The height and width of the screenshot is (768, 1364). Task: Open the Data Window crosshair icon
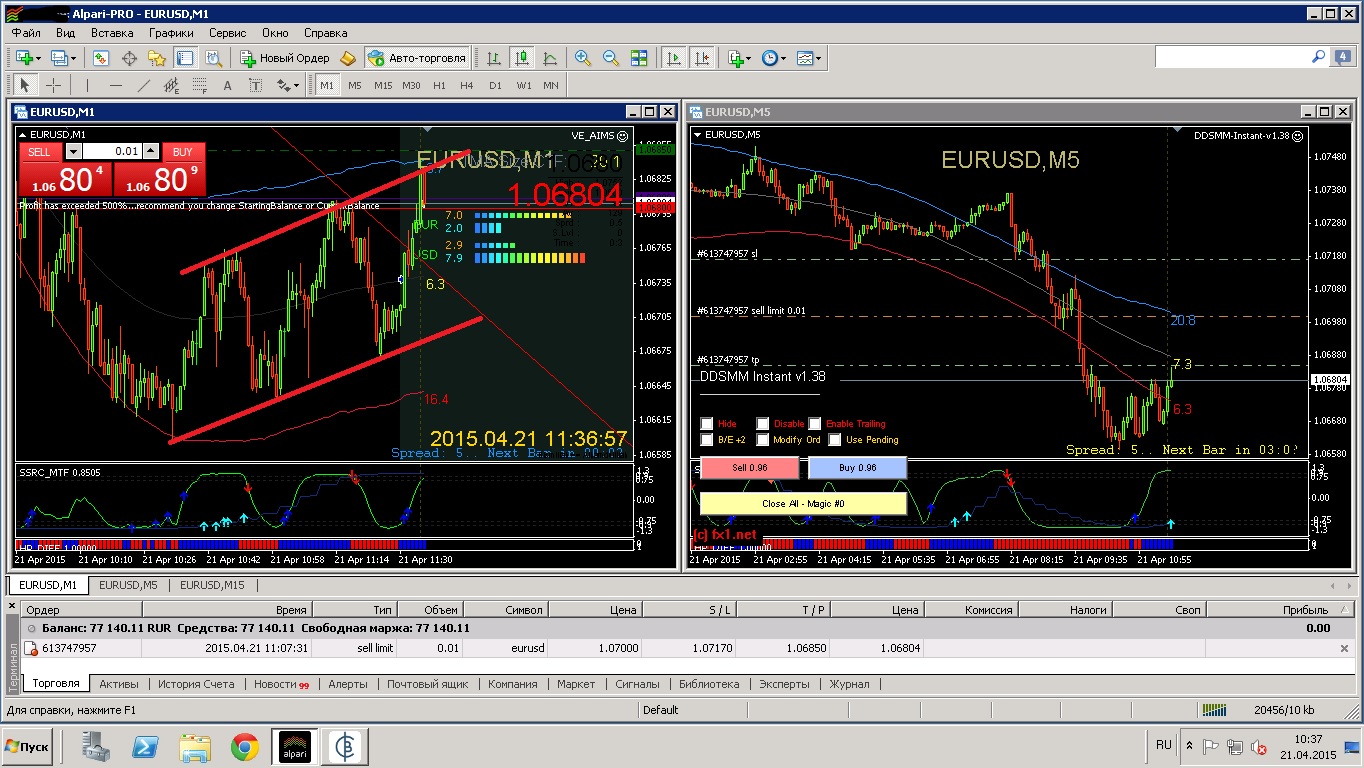[x=129, y=58]
